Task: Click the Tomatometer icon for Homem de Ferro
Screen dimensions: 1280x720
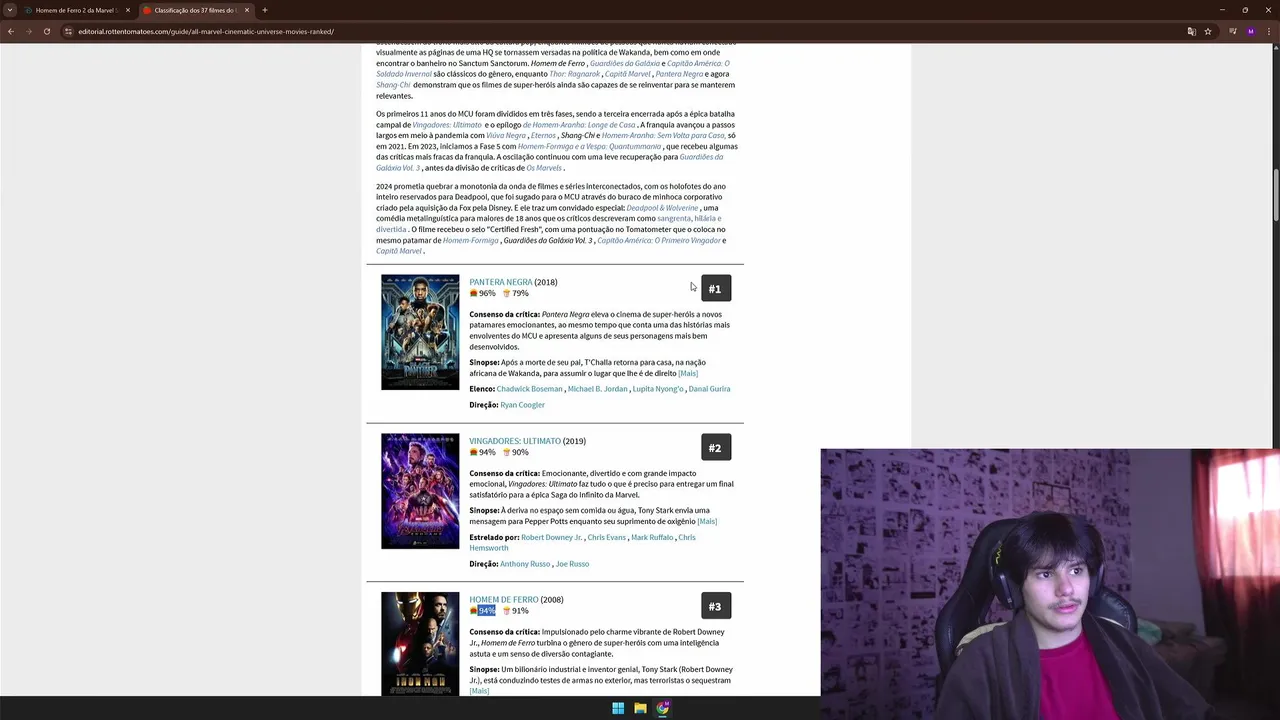Action: (474, 610)
